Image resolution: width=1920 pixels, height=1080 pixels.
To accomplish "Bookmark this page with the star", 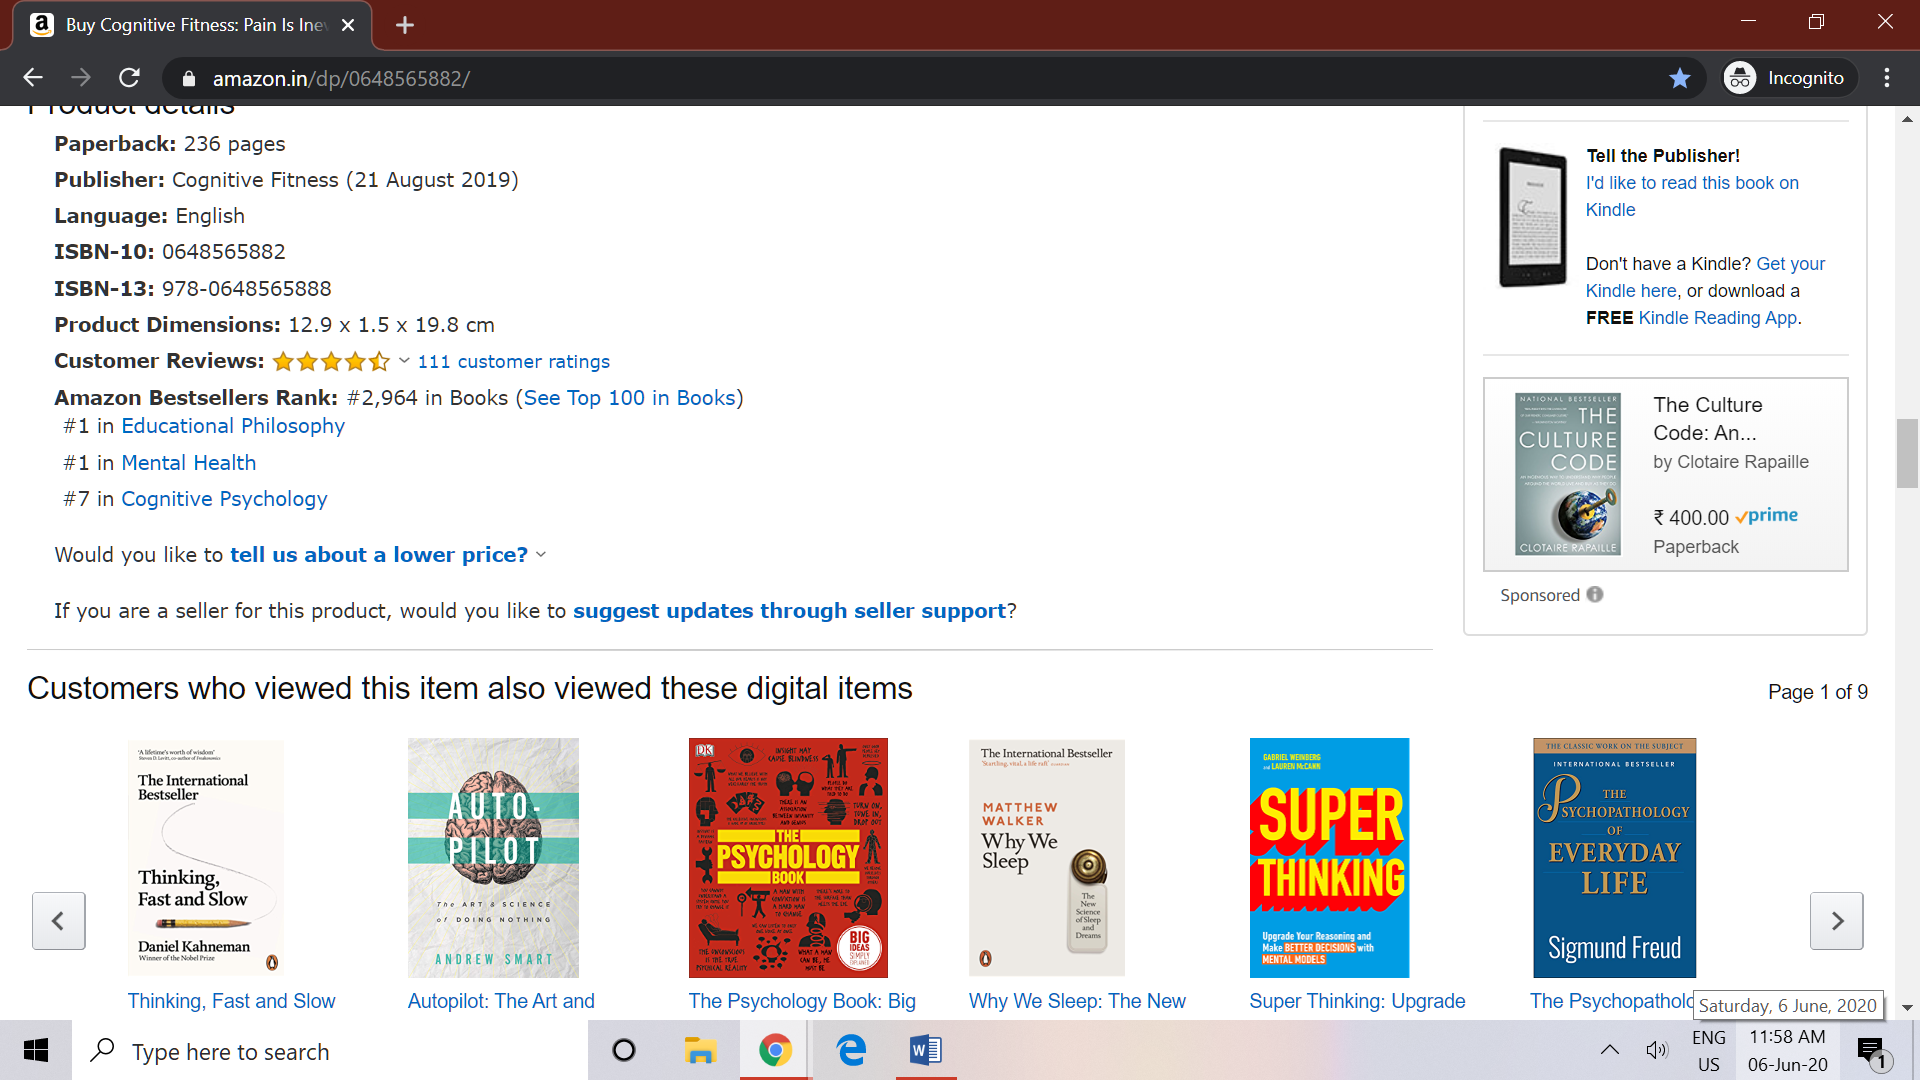I will pyautogui.click(x=1680, y=78).
